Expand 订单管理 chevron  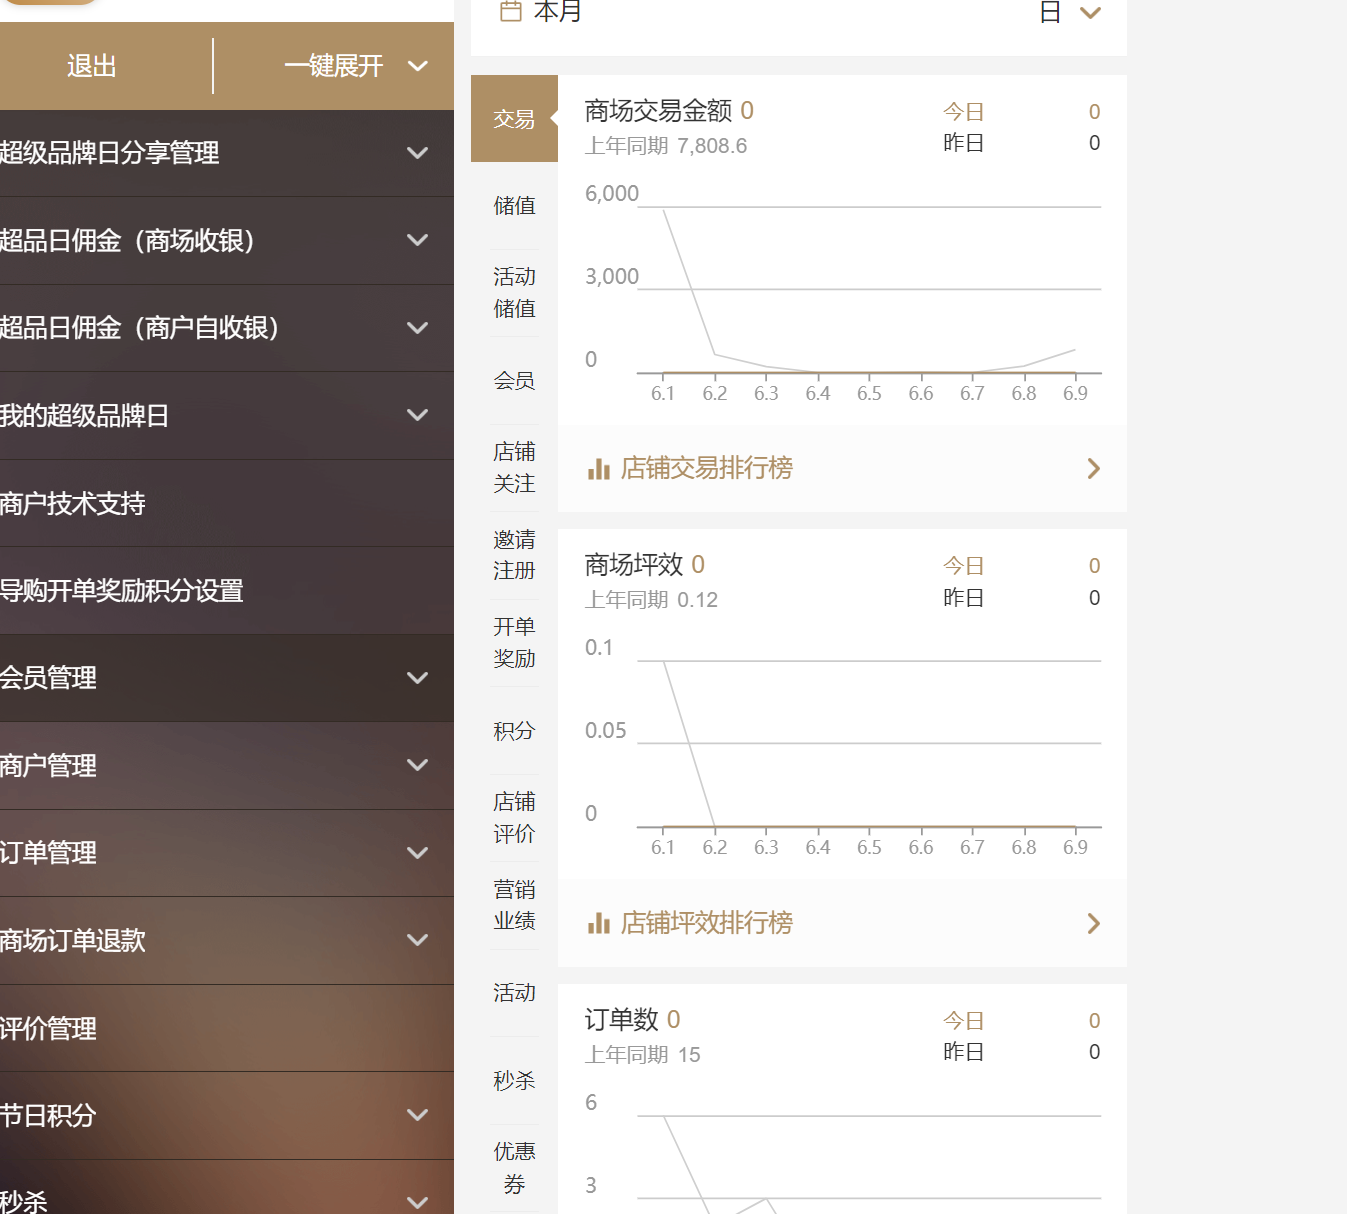click(418, 853)
